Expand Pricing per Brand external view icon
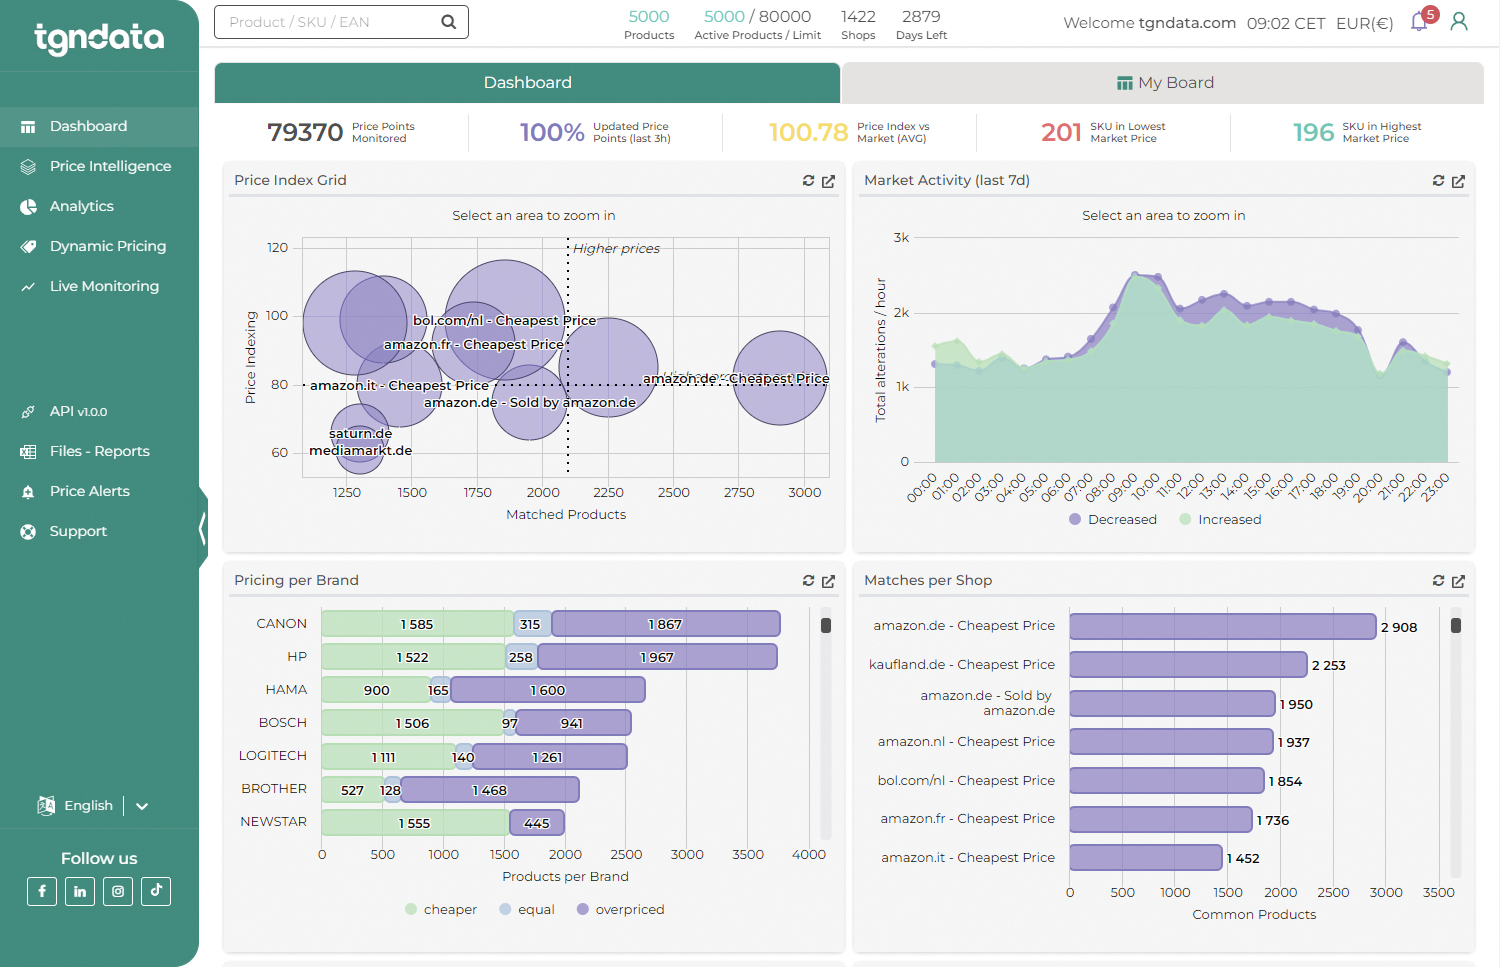The height and width of the screenshot is (967, 1500). 828,581
